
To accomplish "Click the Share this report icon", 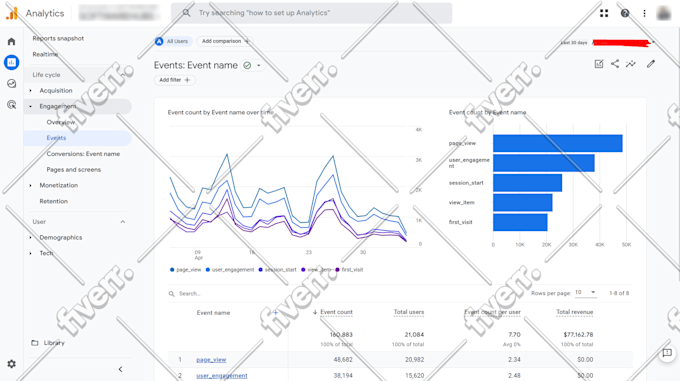I will tap(615, 64).
